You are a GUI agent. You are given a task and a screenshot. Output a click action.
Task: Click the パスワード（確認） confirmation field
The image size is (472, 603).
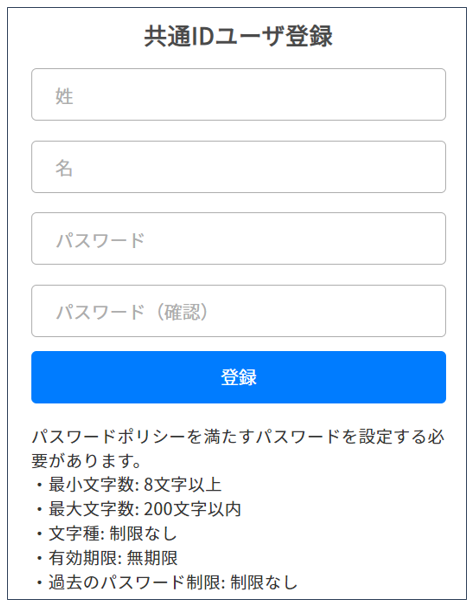click(x=239, y=311)
